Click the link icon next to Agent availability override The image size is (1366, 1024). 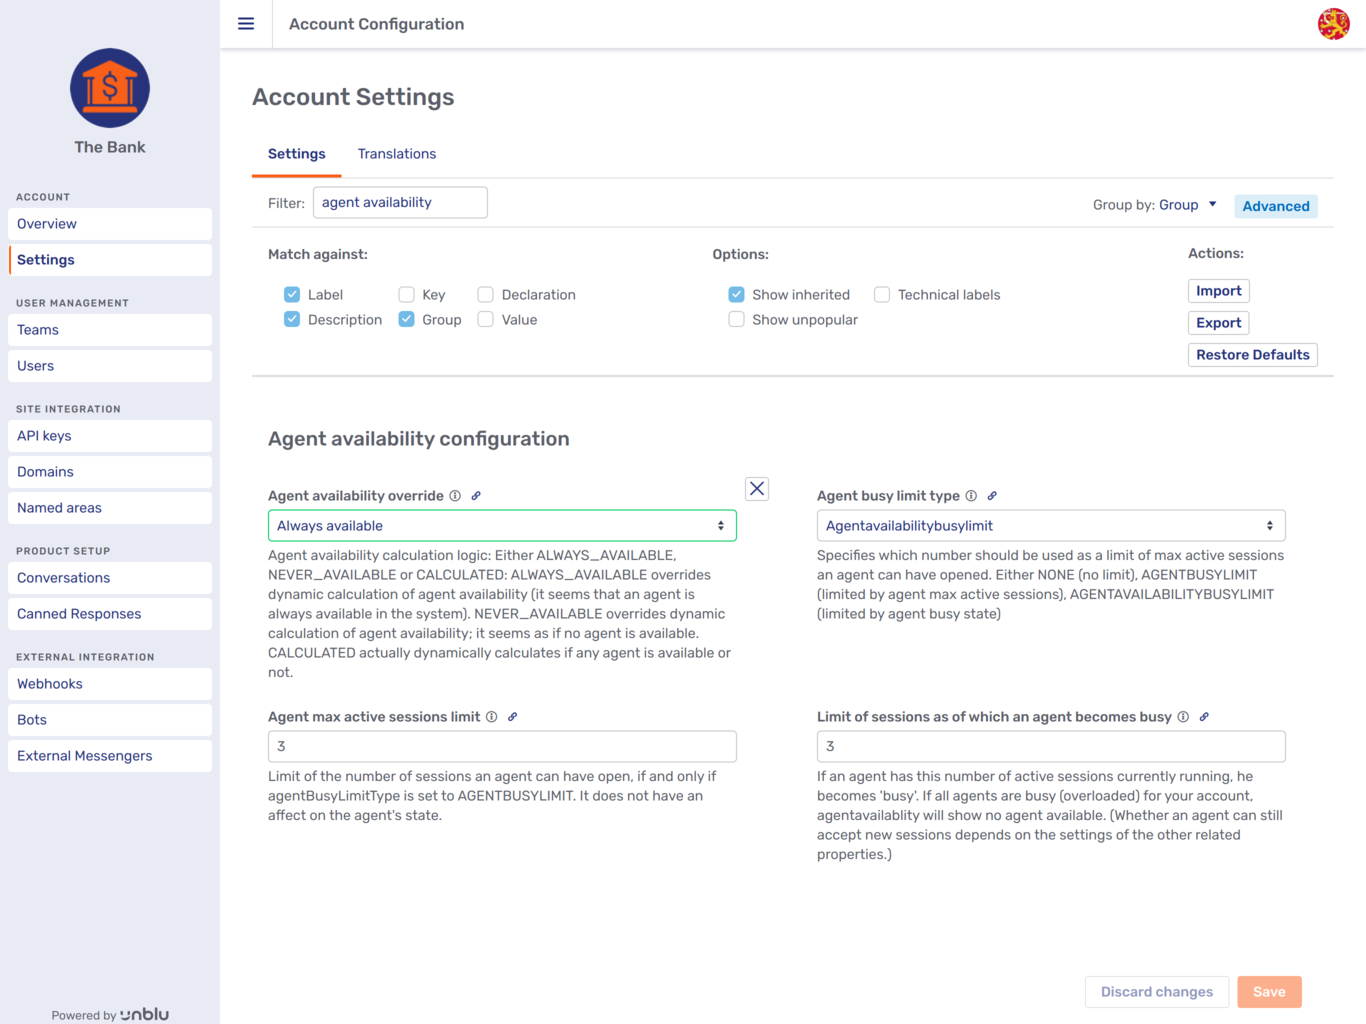(476, 495)
